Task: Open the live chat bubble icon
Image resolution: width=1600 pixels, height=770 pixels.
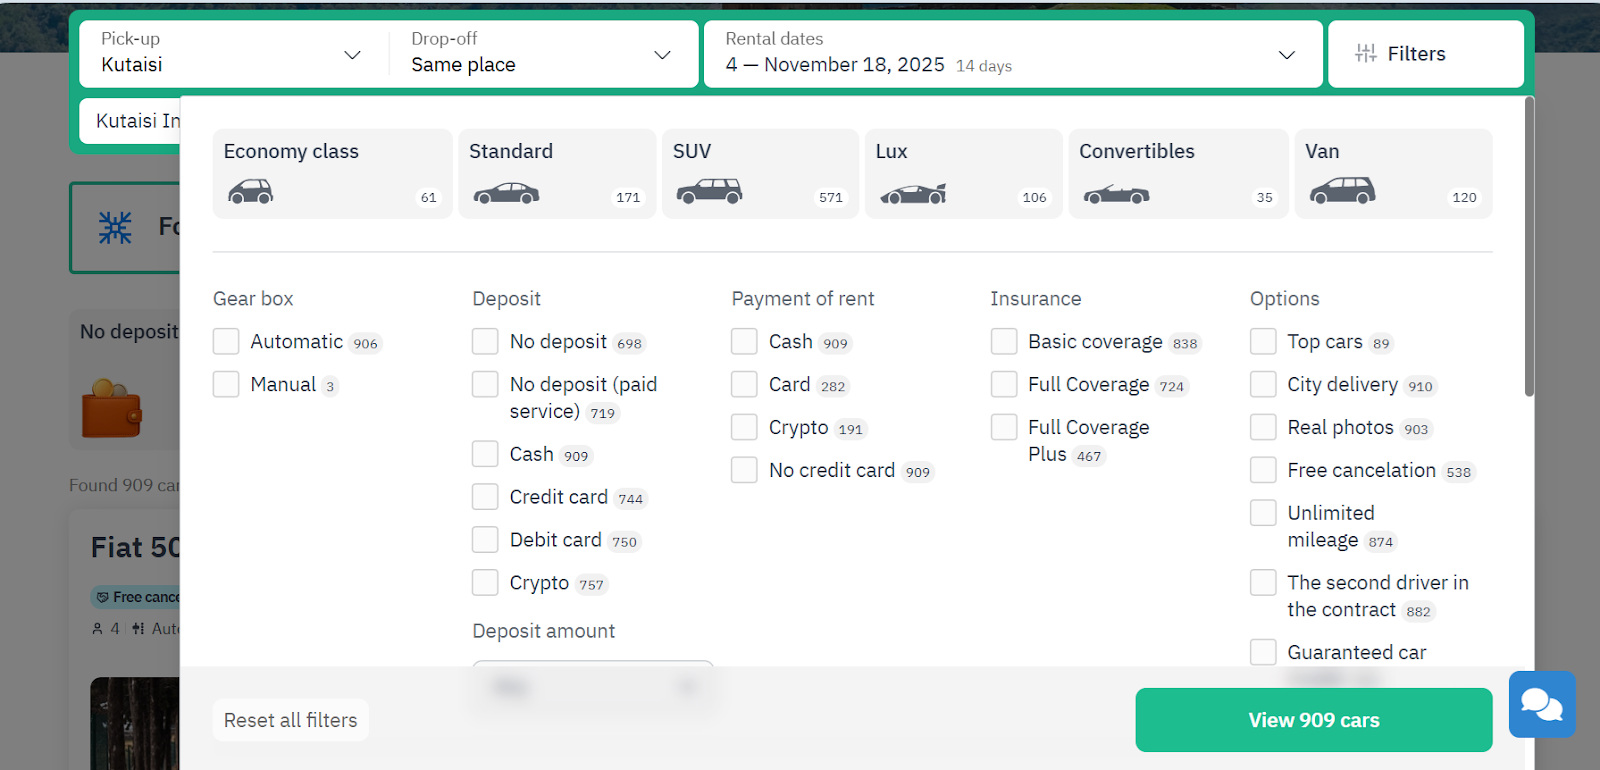Action: [x=1541, y=704]
